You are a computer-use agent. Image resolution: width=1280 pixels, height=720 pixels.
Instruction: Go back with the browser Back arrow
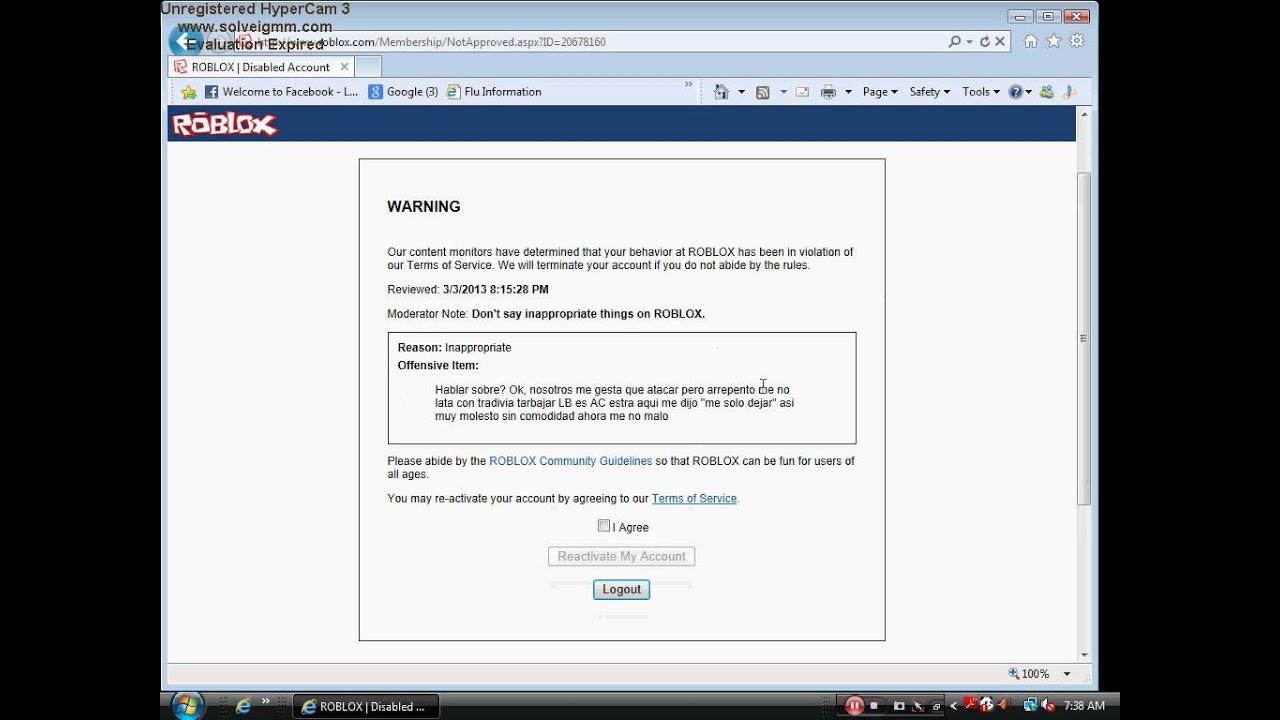pos(184,41)
